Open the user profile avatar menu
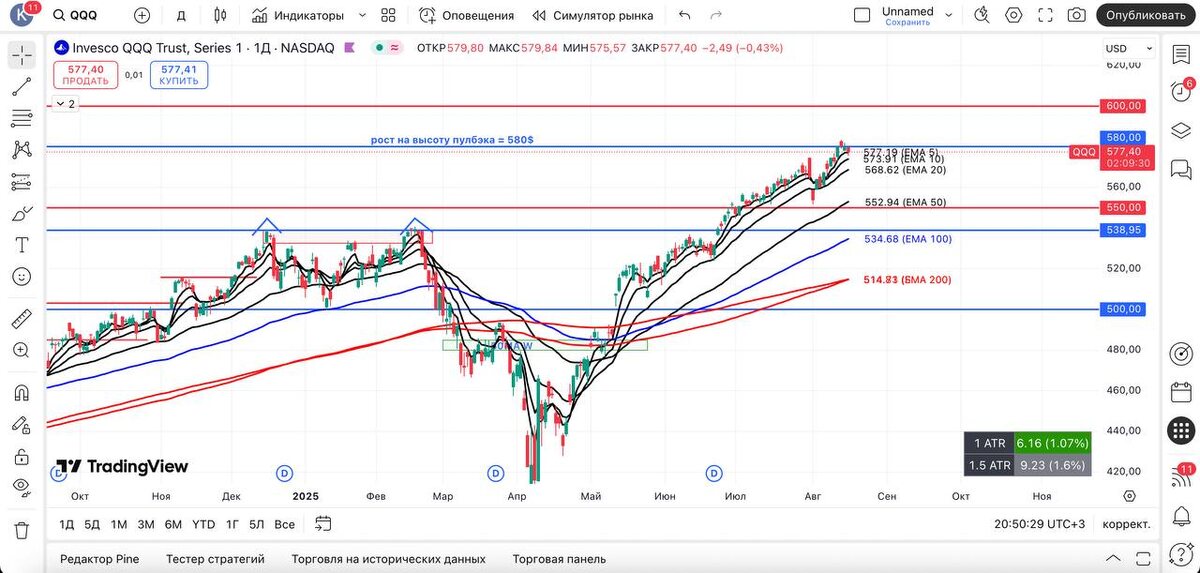This screenshot has height=573, width=1200. coord(22,15)
